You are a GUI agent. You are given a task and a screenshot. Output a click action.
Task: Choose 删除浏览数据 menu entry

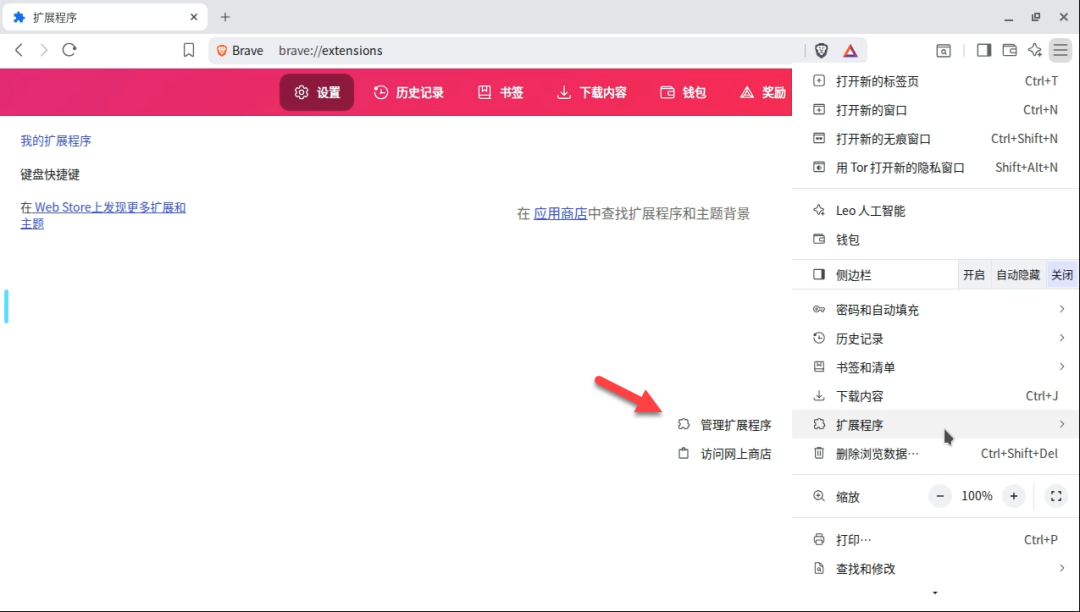[935, 454]
